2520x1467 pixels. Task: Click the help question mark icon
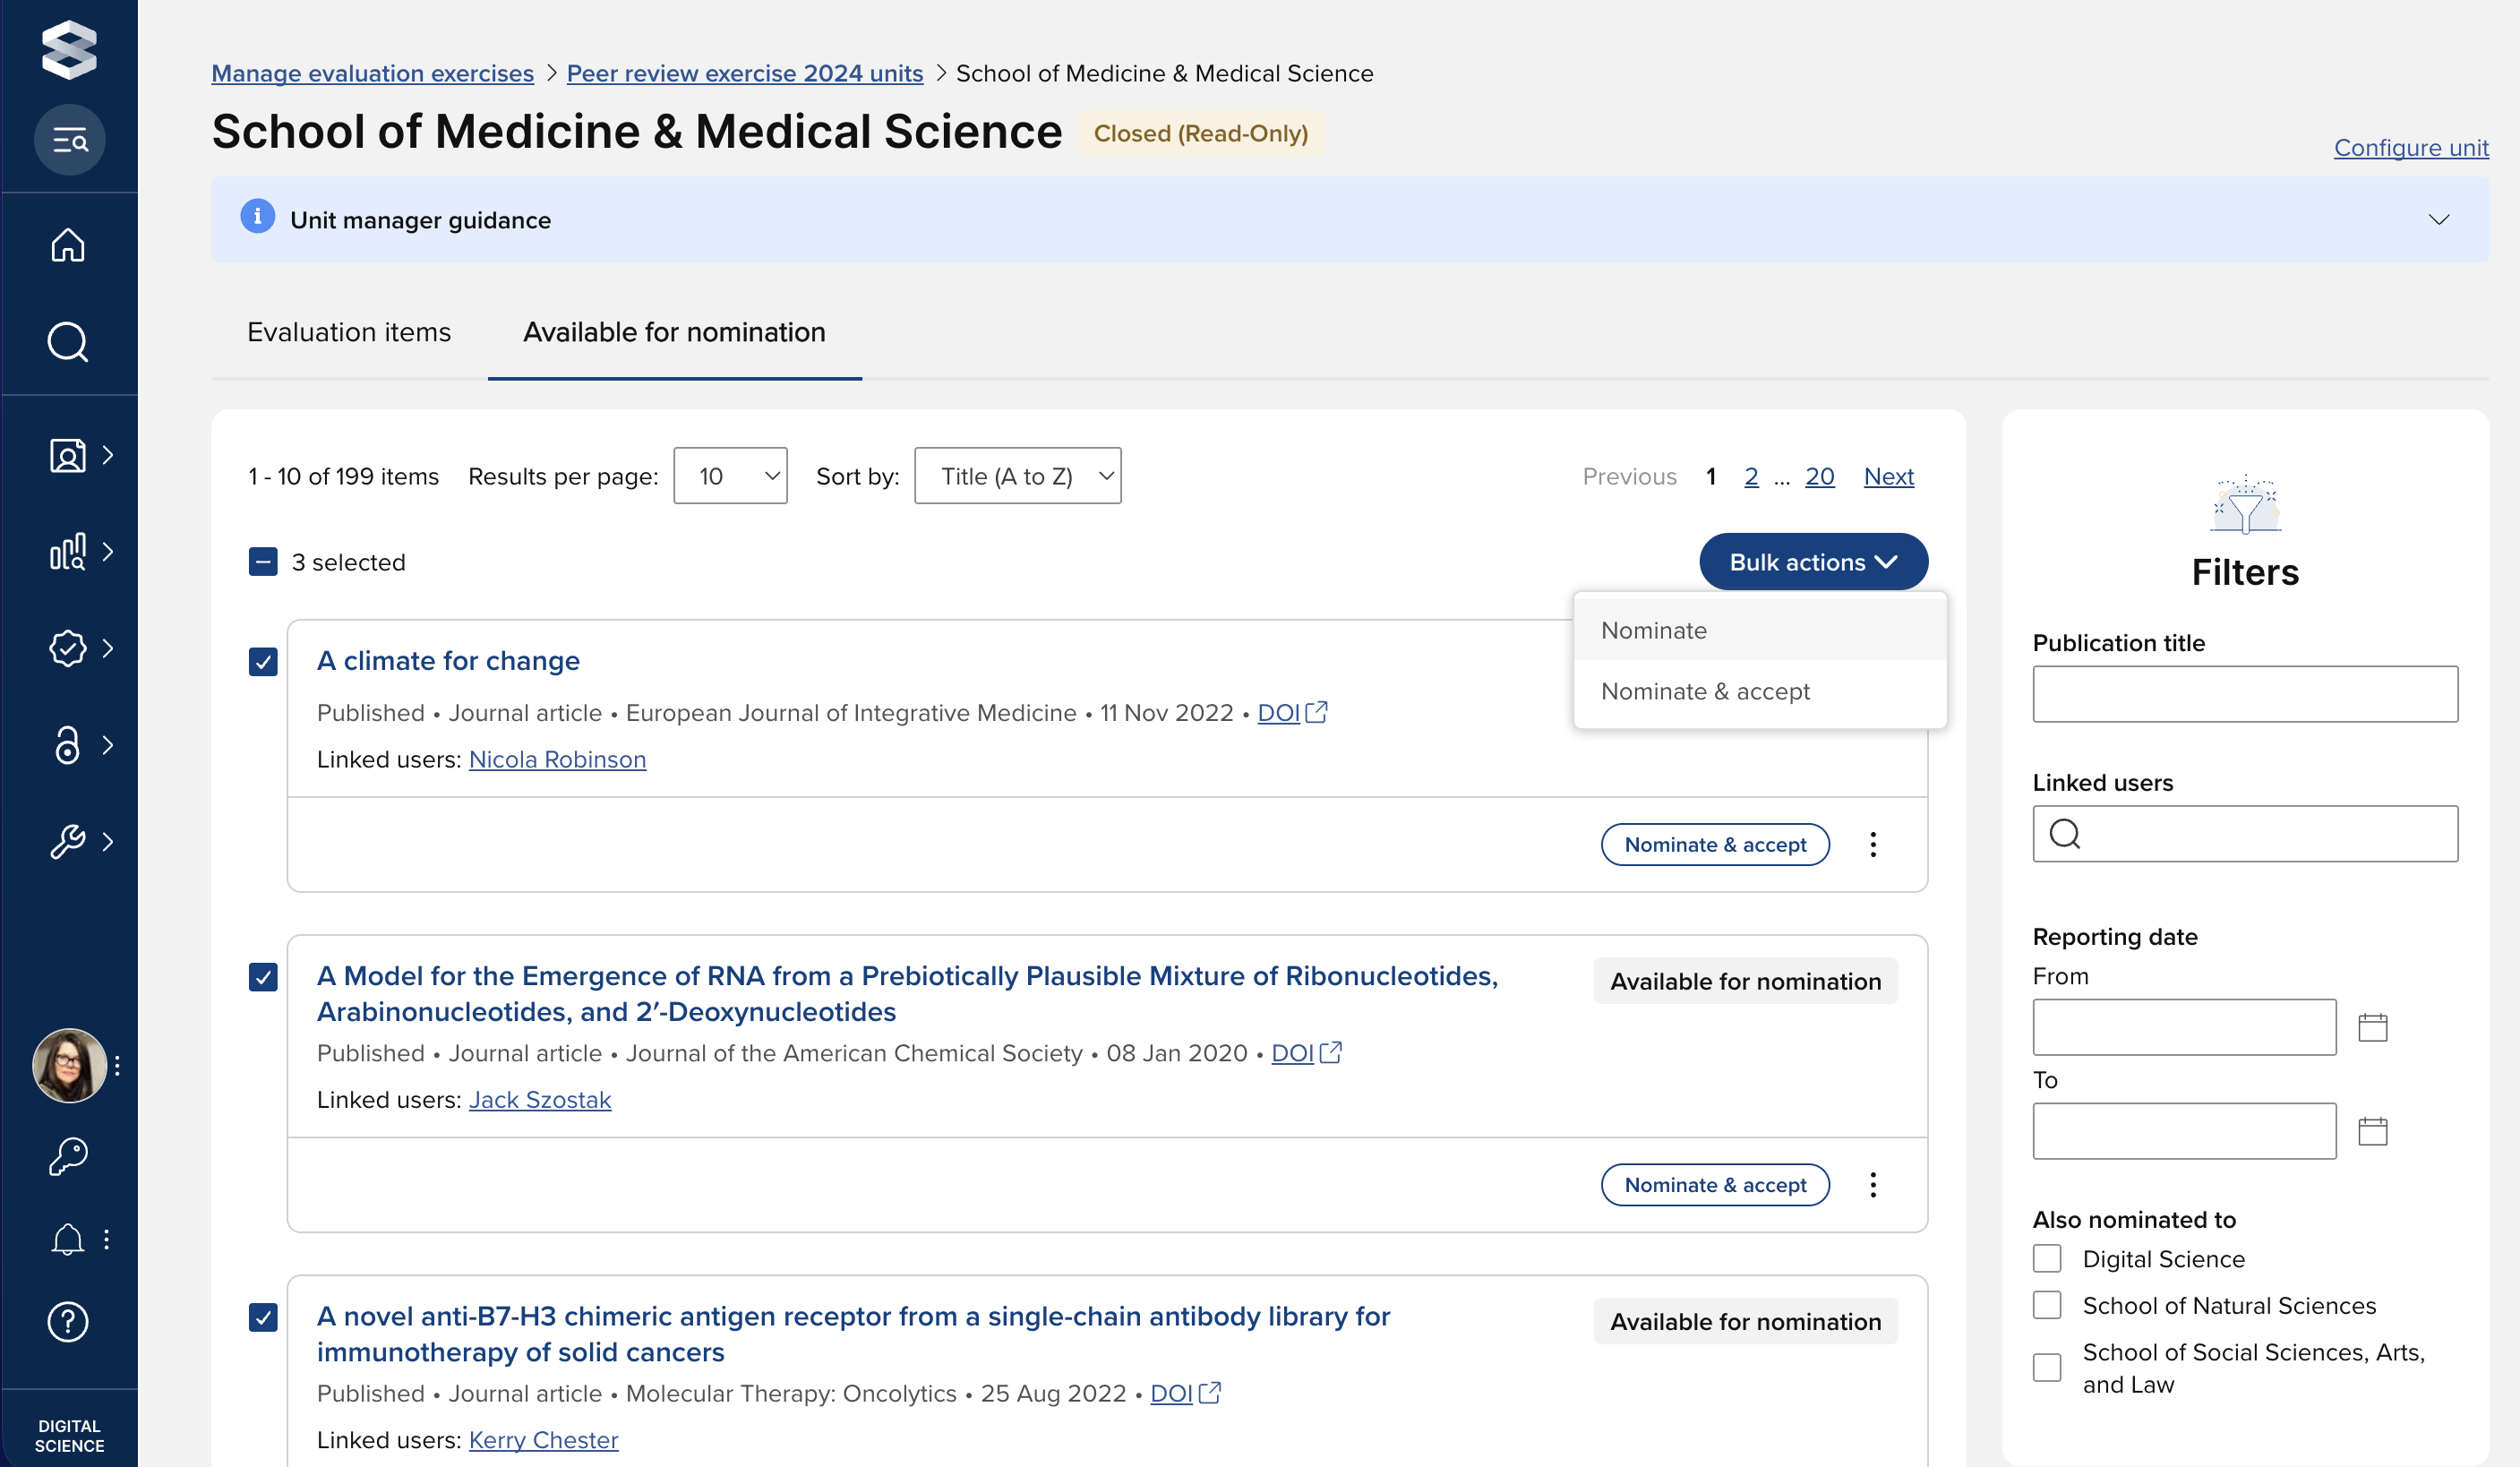(68, 1322)
